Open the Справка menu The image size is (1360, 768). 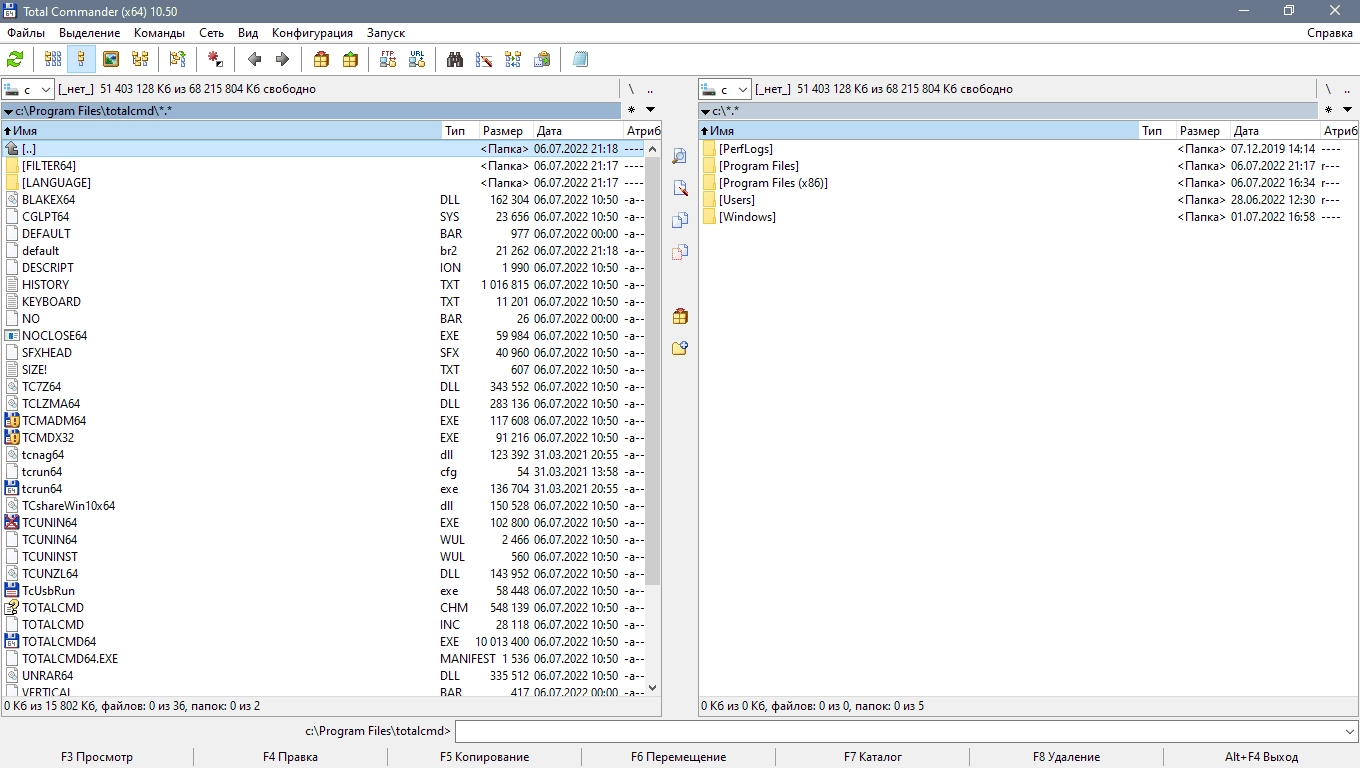[x=1330, y=33]
